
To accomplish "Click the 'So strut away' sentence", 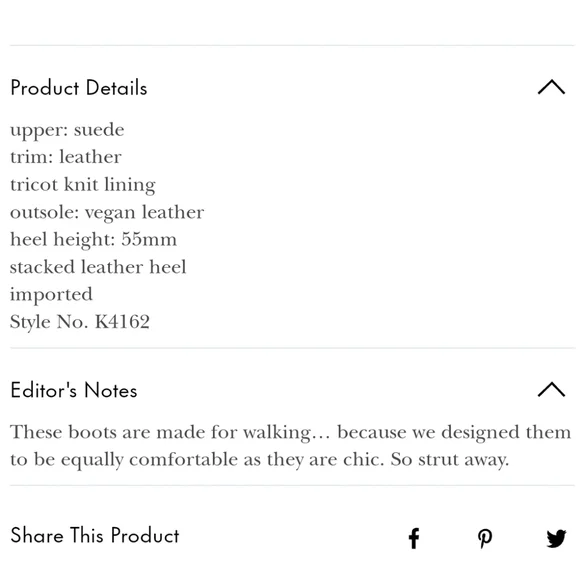I will pos(450,460).
